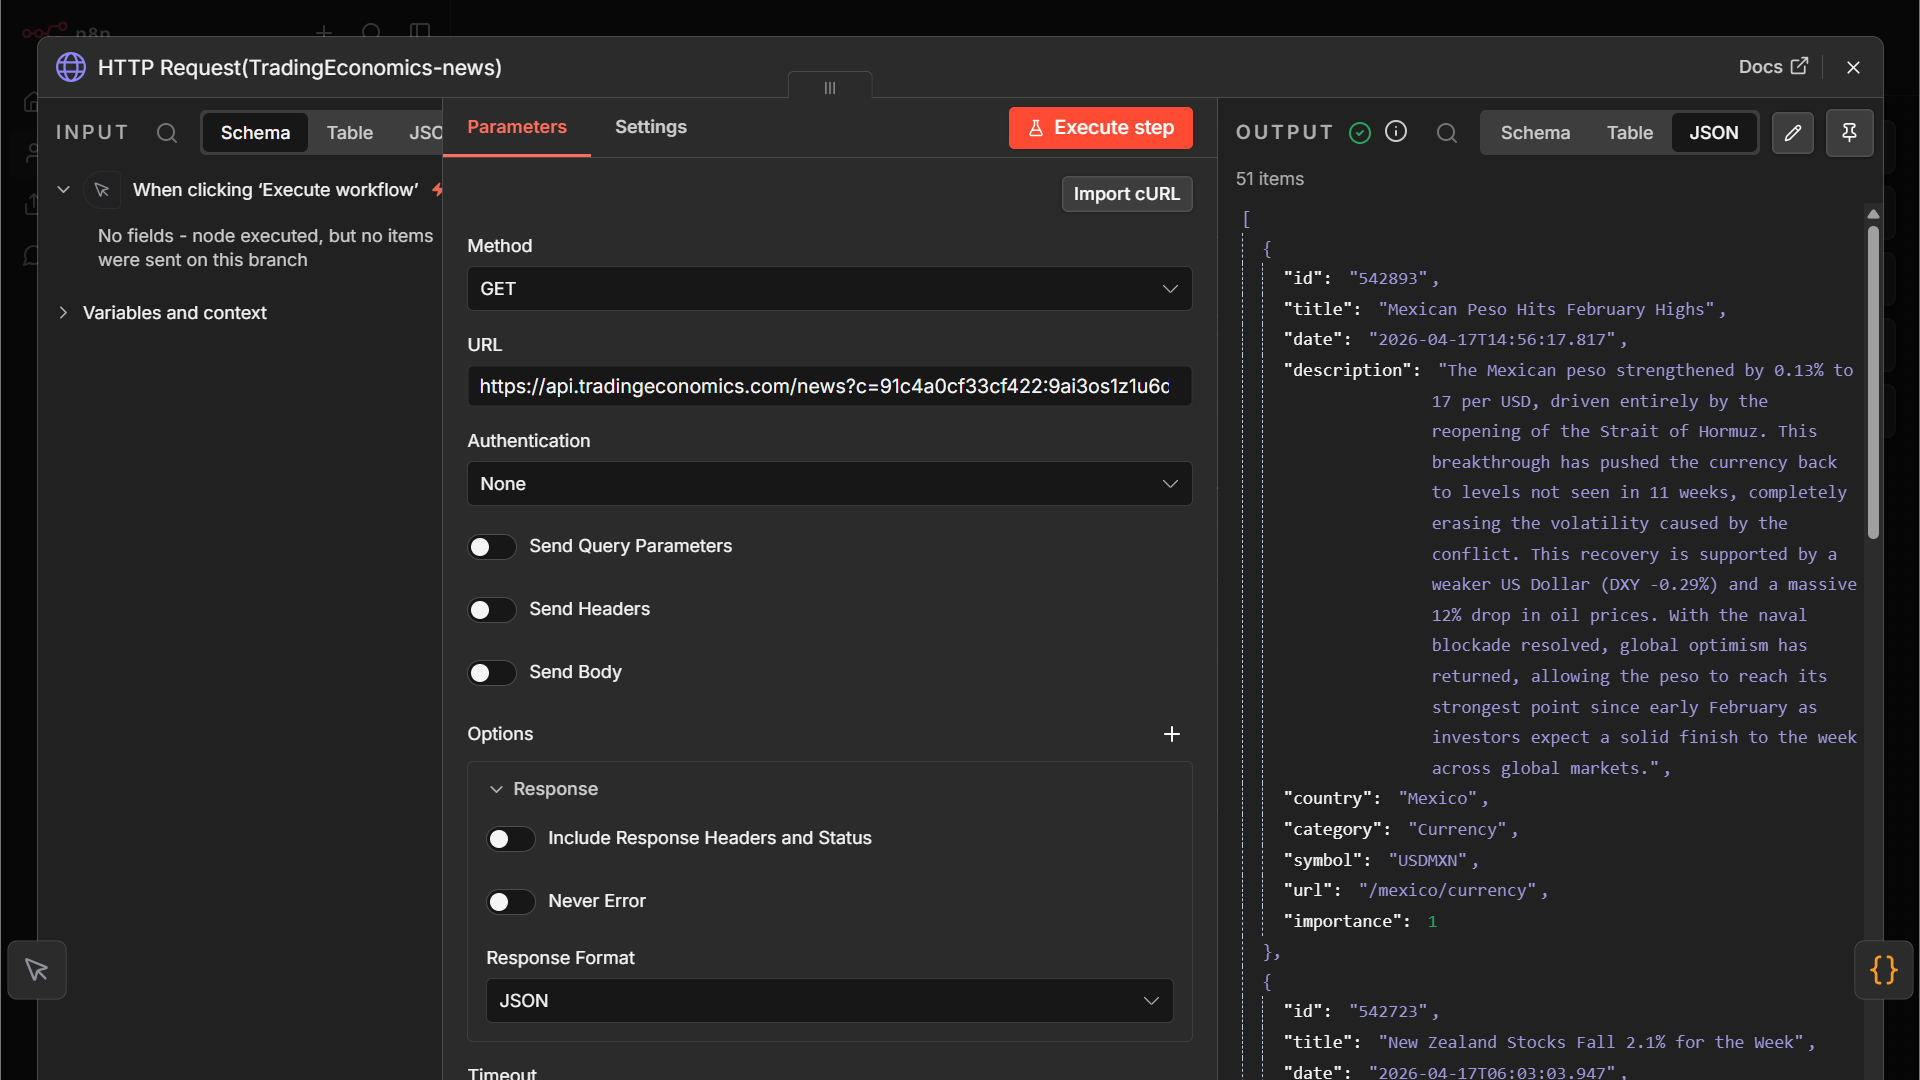Click the output info circle icon
The height and width of the screenshot is (1080, 1920).
click(x=1396, y=132)
